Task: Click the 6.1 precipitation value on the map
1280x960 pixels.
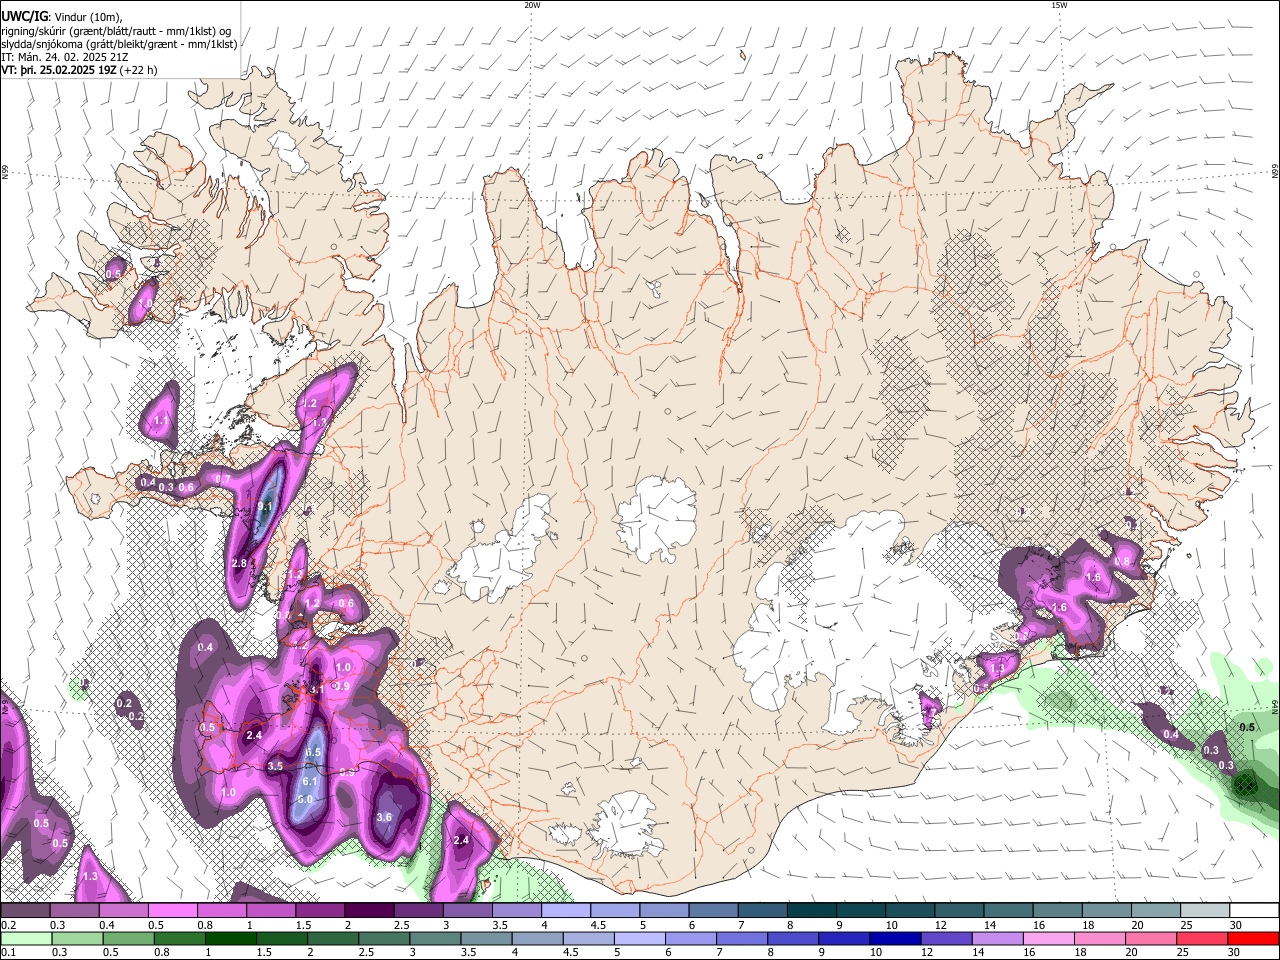Action: 310,781
